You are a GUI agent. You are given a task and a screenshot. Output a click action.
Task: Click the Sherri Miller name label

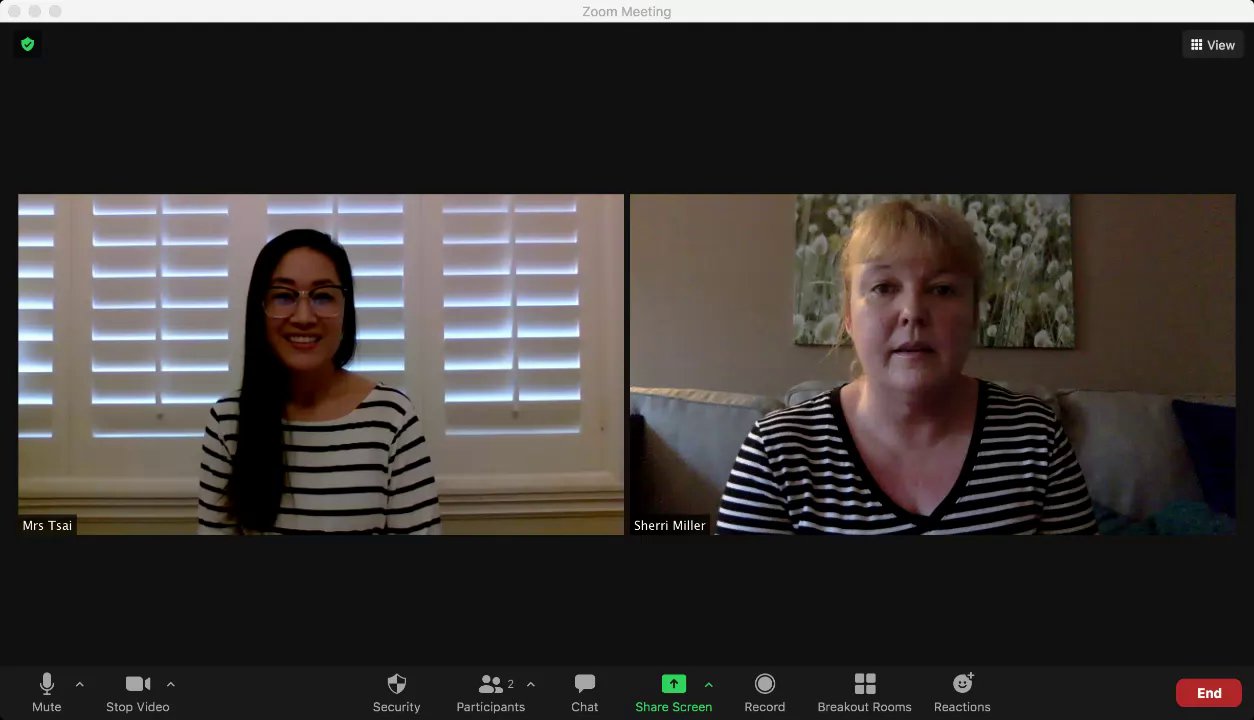[x=670, y=525]
